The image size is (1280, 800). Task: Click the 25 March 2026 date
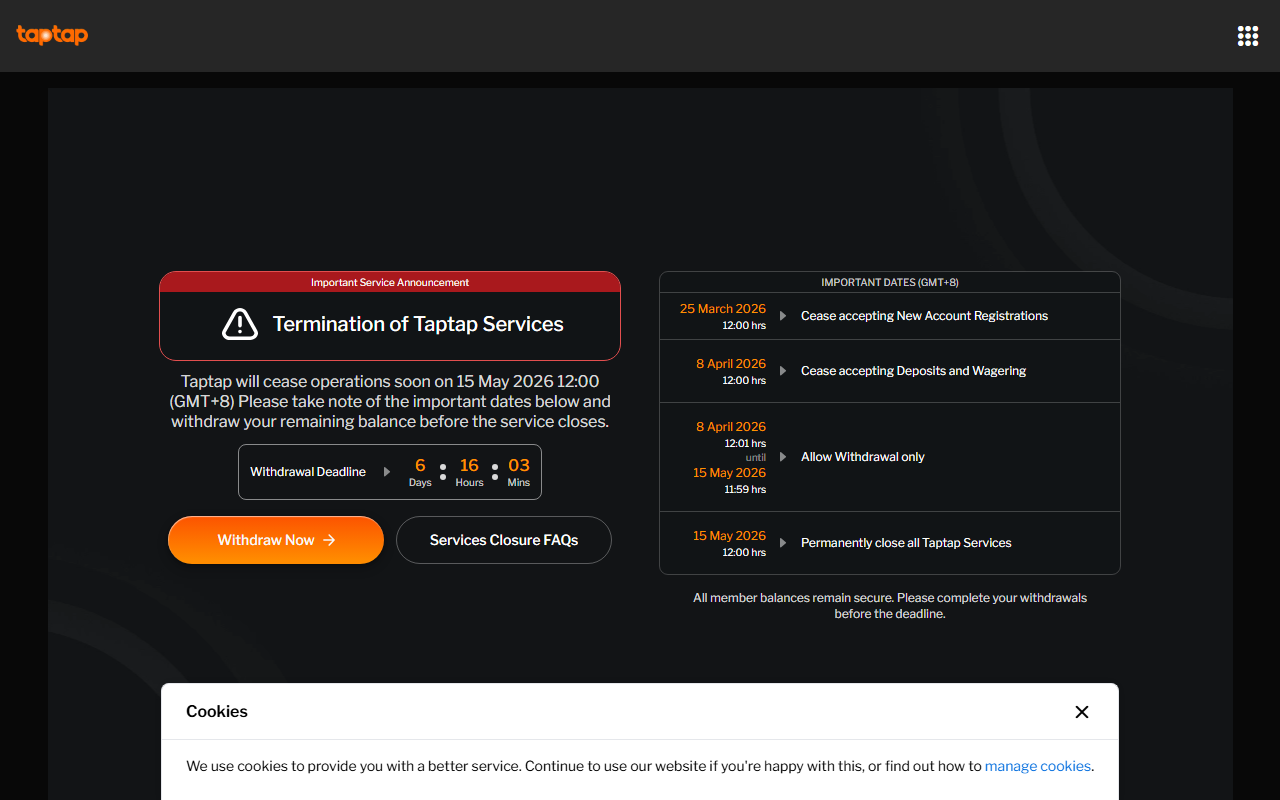coord(723,309)
